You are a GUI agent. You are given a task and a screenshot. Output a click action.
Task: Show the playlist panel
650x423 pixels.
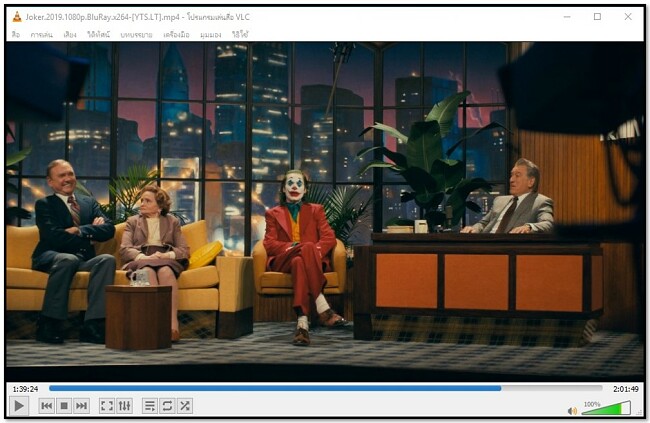[150, 406]
